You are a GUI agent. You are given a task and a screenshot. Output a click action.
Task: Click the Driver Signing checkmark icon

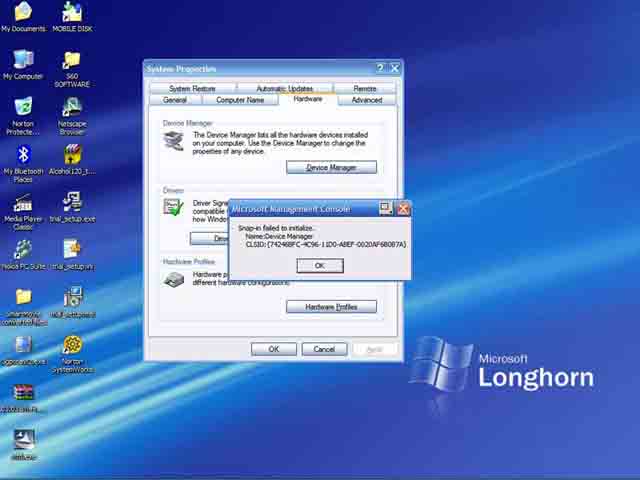173,207
